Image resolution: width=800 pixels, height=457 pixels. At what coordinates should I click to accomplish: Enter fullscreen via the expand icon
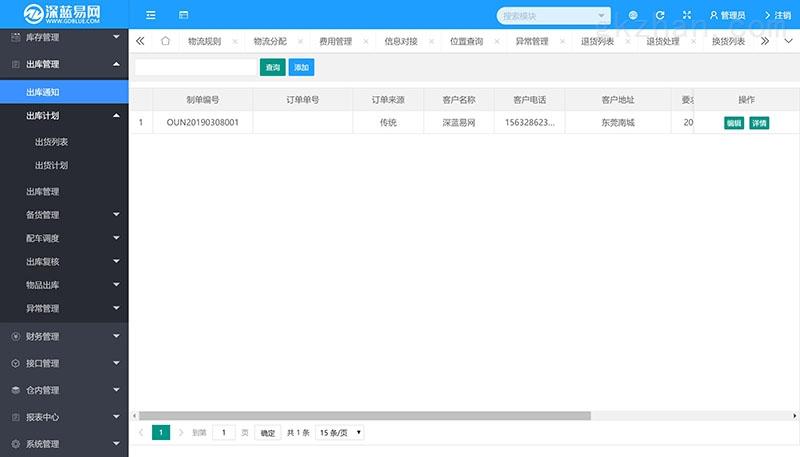pos(687,15)
